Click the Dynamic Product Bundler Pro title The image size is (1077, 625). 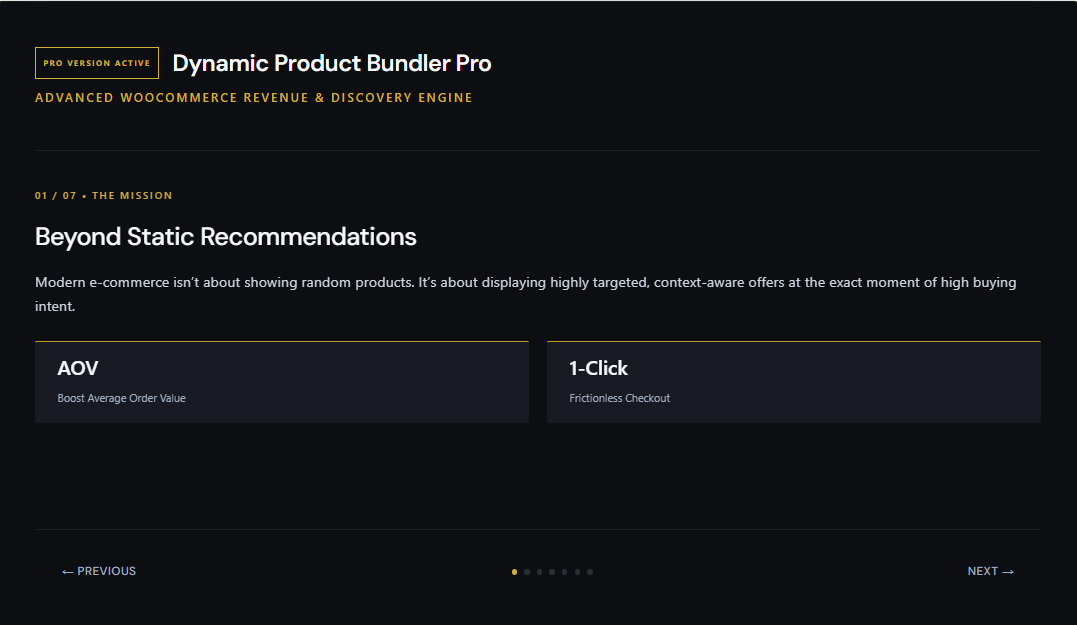coord(332,63)
